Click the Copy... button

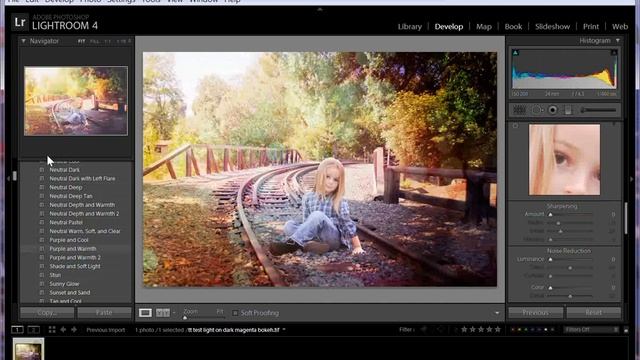point(47,313)
